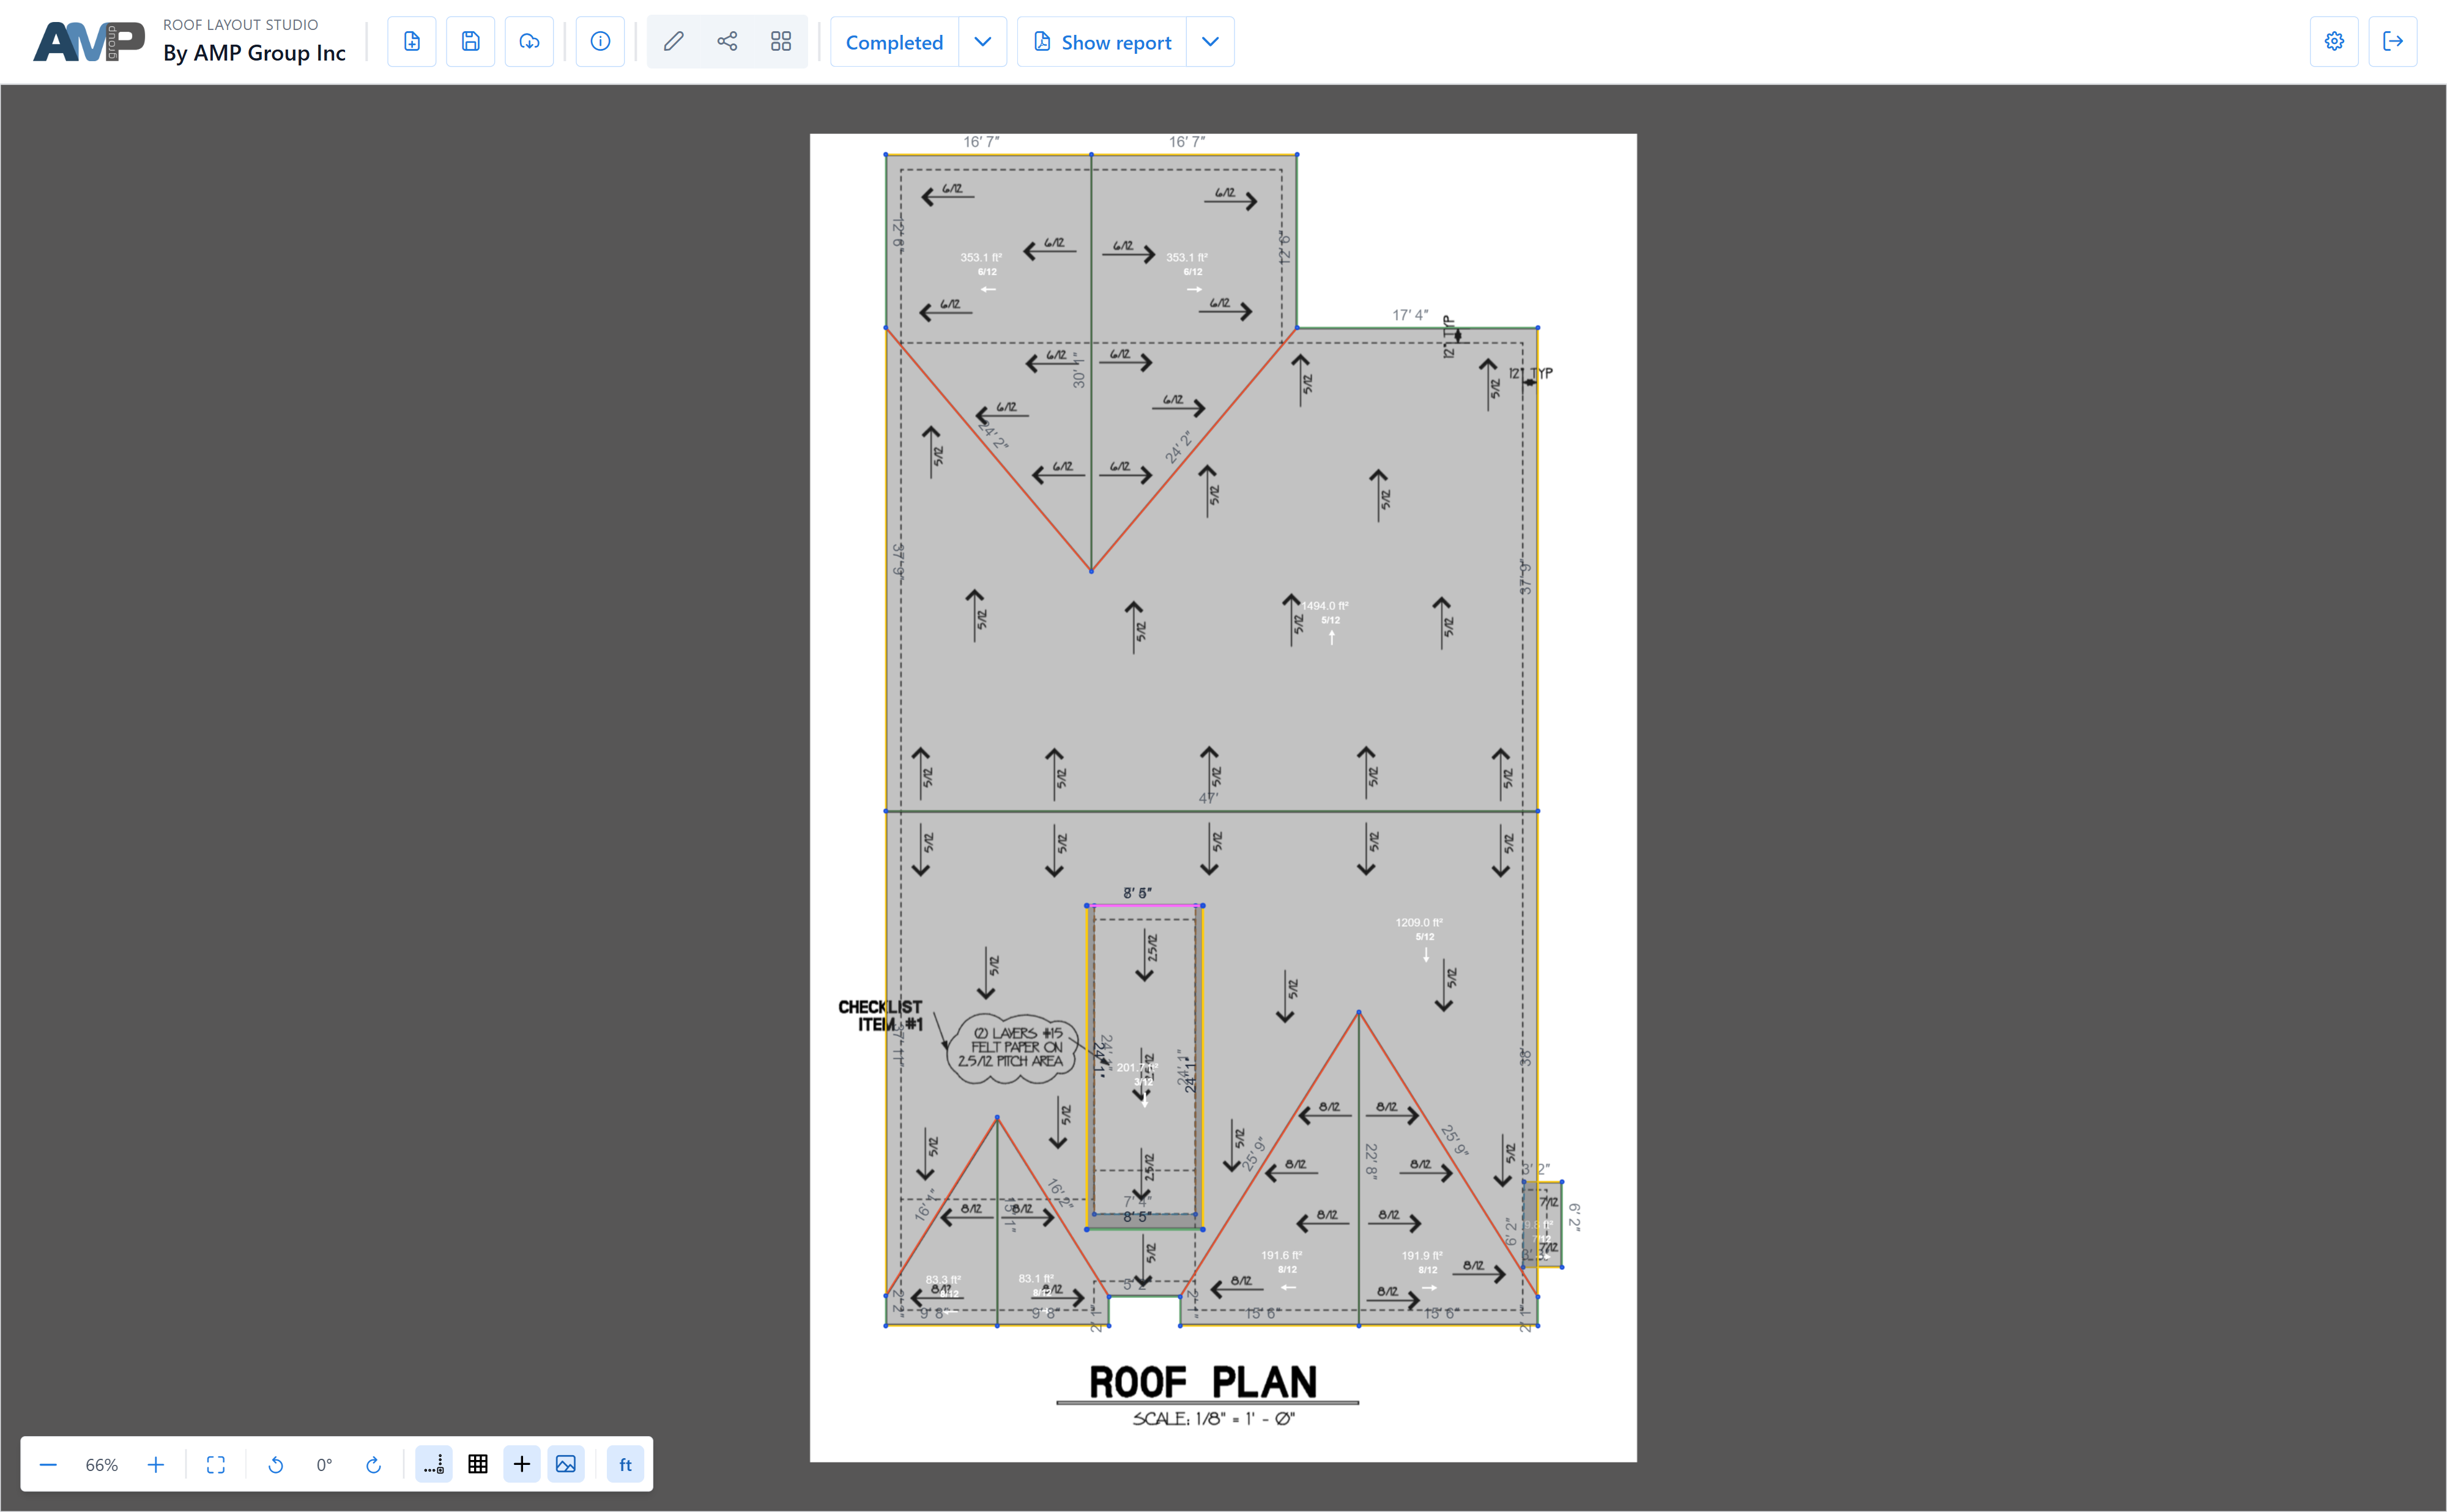Viewport: 2447px width, 1512px height.
Task: Toggle the dotted snap guides button
Action: click(x=434, y=1464)
